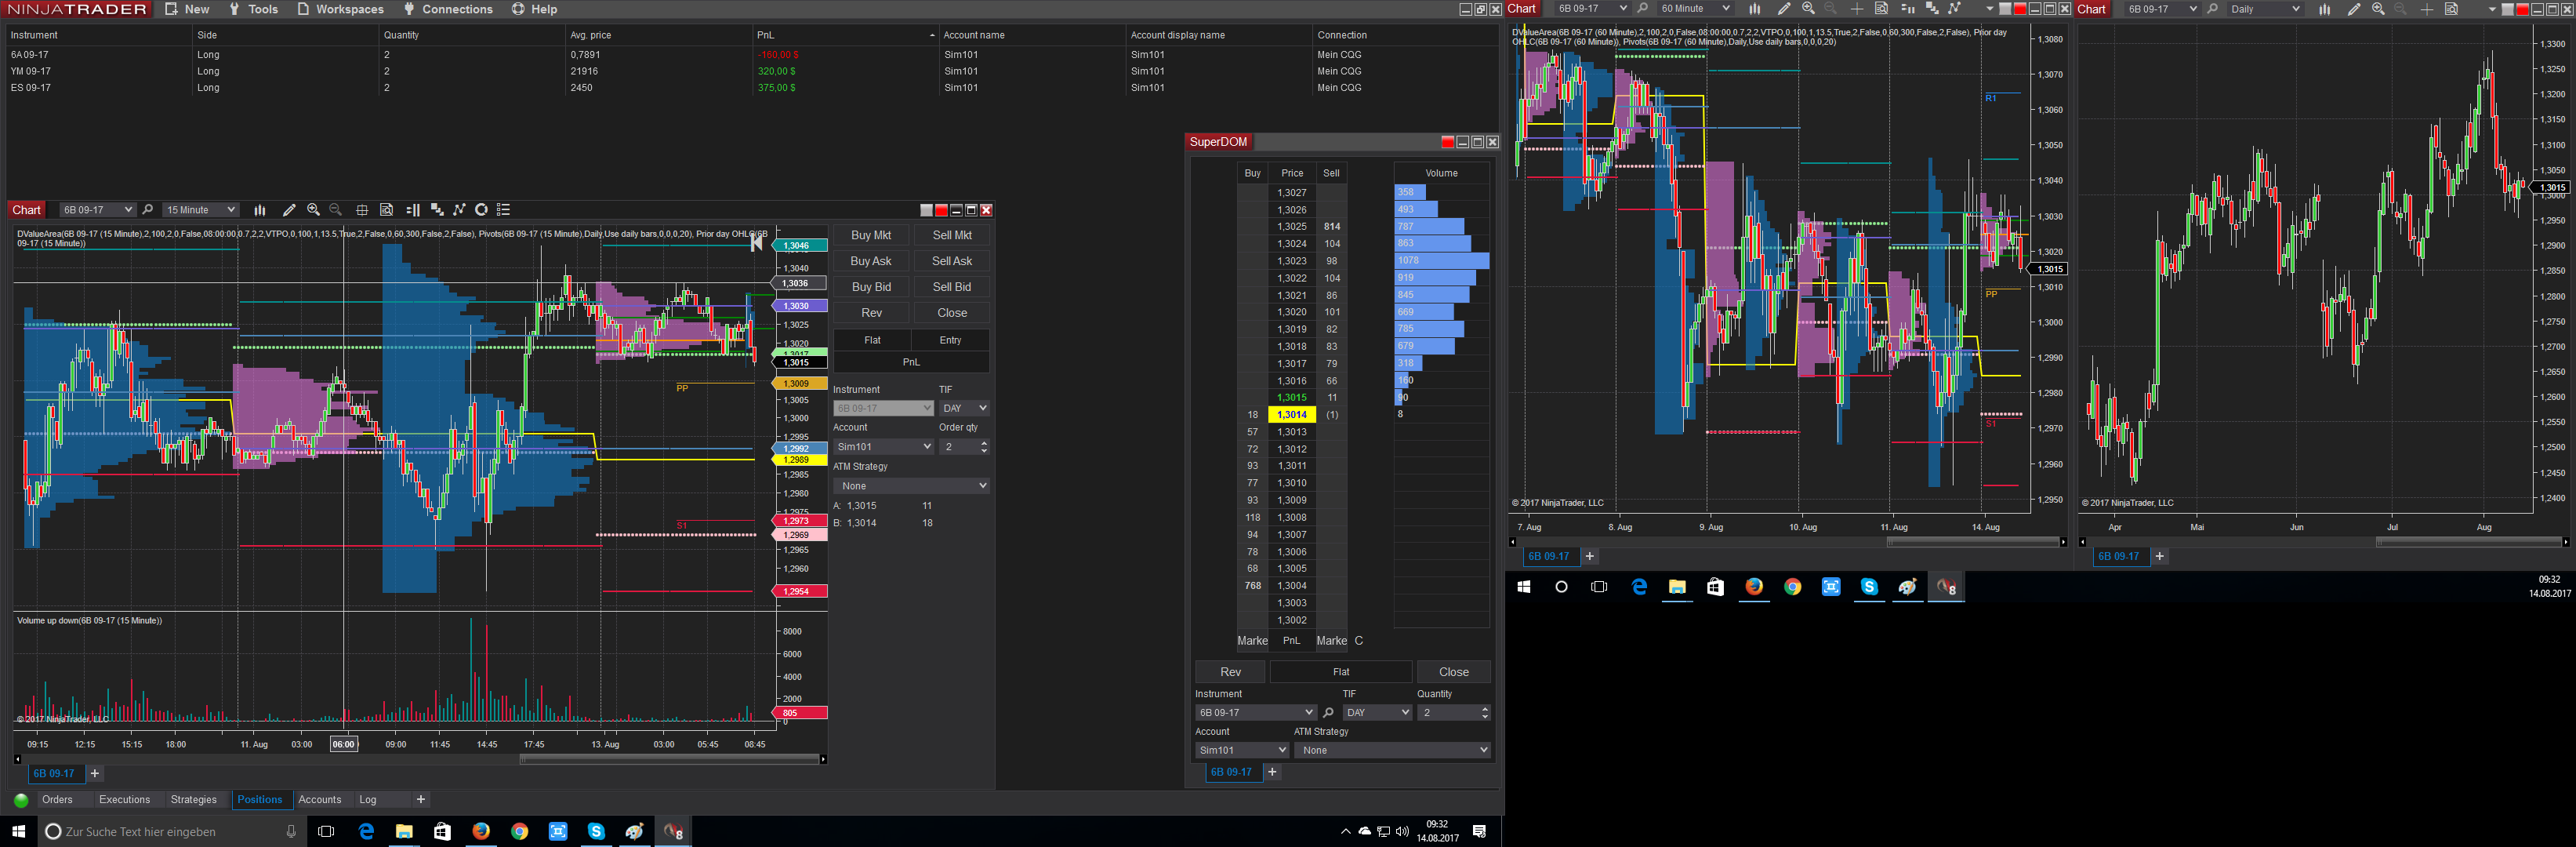Open bar type selector in 60 Minute chart

tap(1755, 9)
